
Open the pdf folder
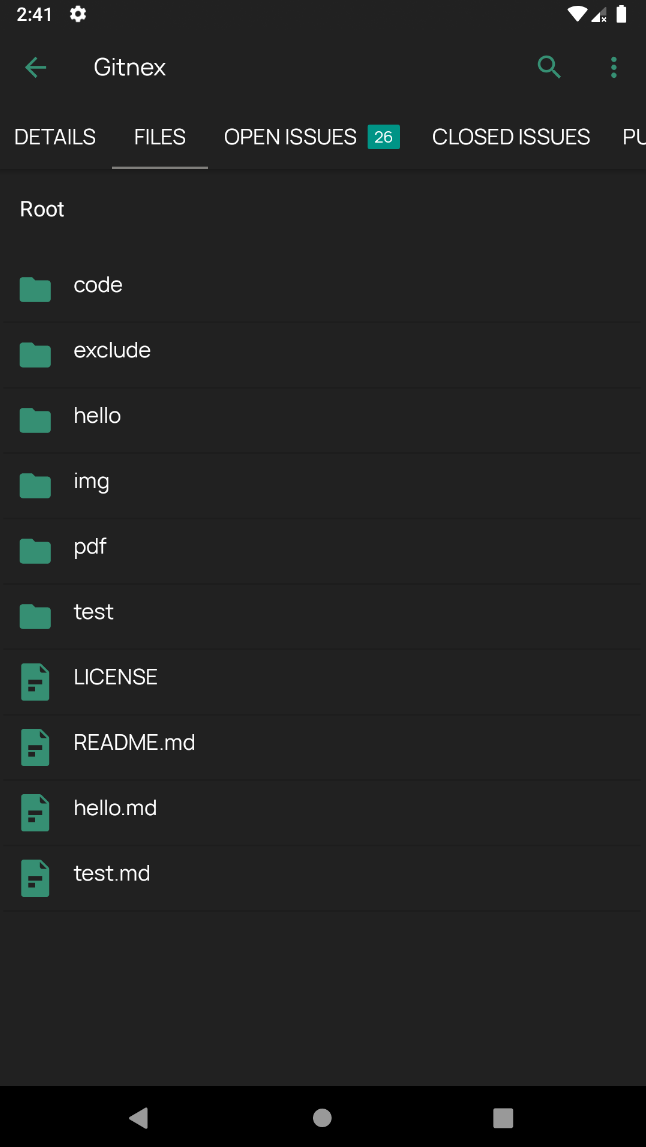[x=90, y=547]
